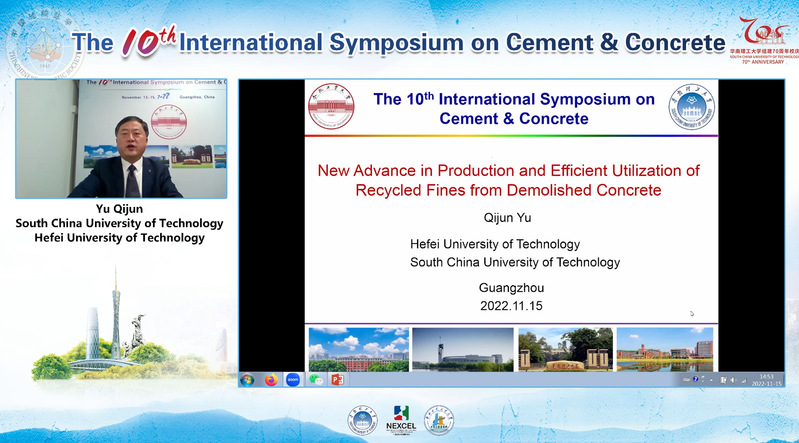The width and height of the screenshot is (799, 443).
Task: Click the campus photo with stone gate
Action: [x=565, y=349]
